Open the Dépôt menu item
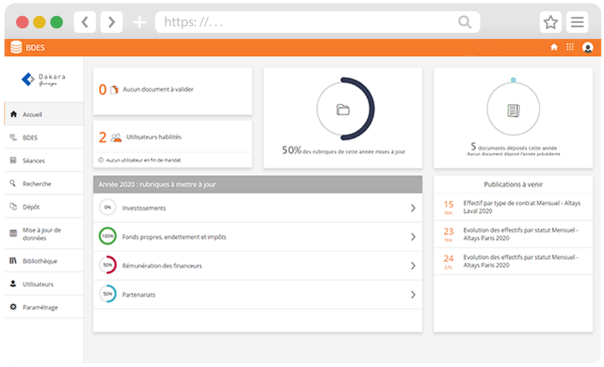The width and height of the screenshot is (604, 367). coord(44,206)
